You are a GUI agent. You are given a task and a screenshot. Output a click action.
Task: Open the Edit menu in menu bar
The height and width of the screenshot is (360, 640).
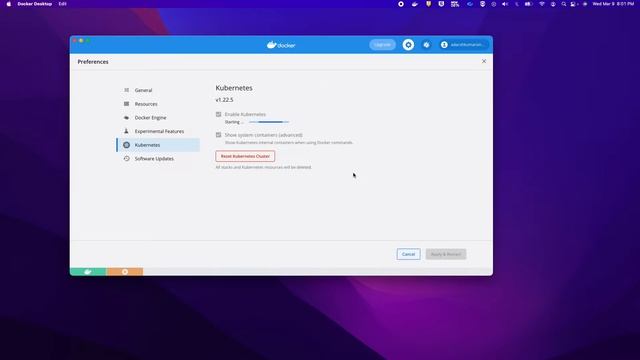tap(62, 4)
